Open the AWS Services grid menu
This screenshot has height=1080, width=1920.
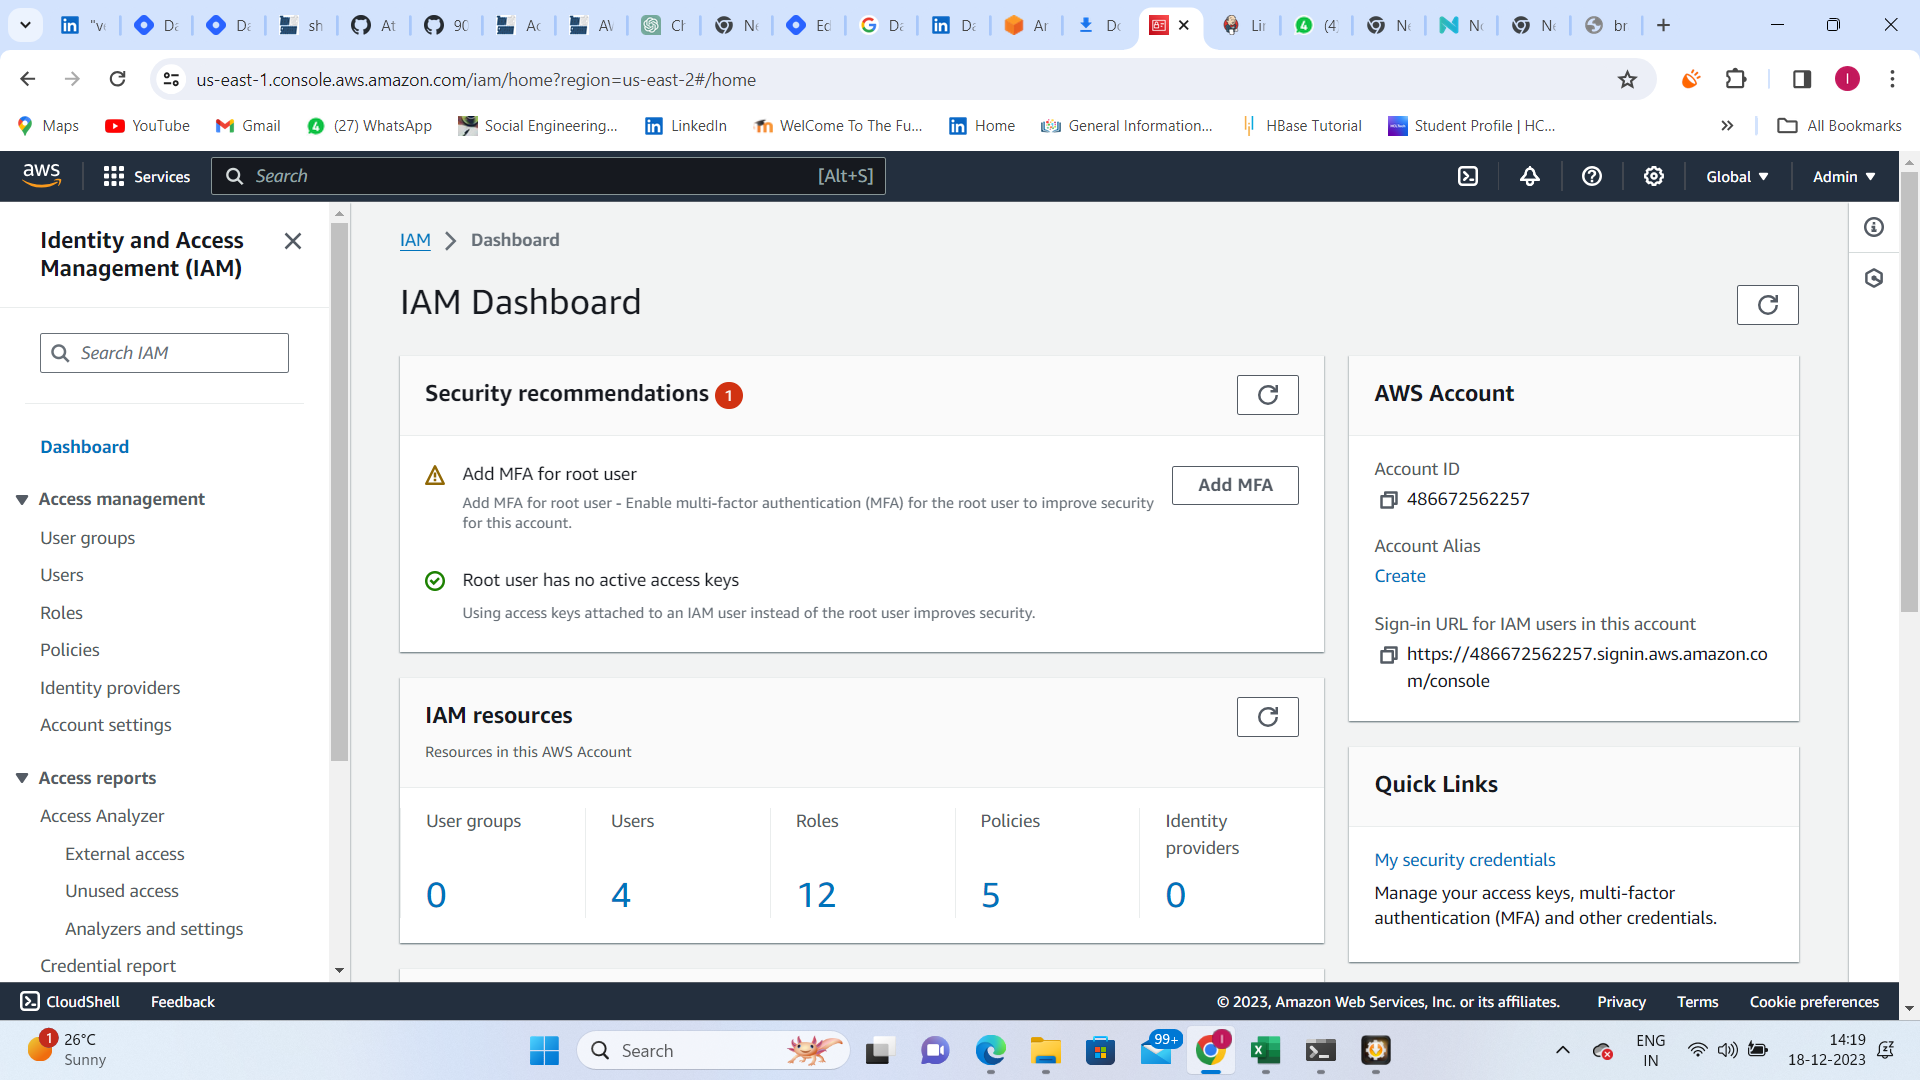[147, 177]
